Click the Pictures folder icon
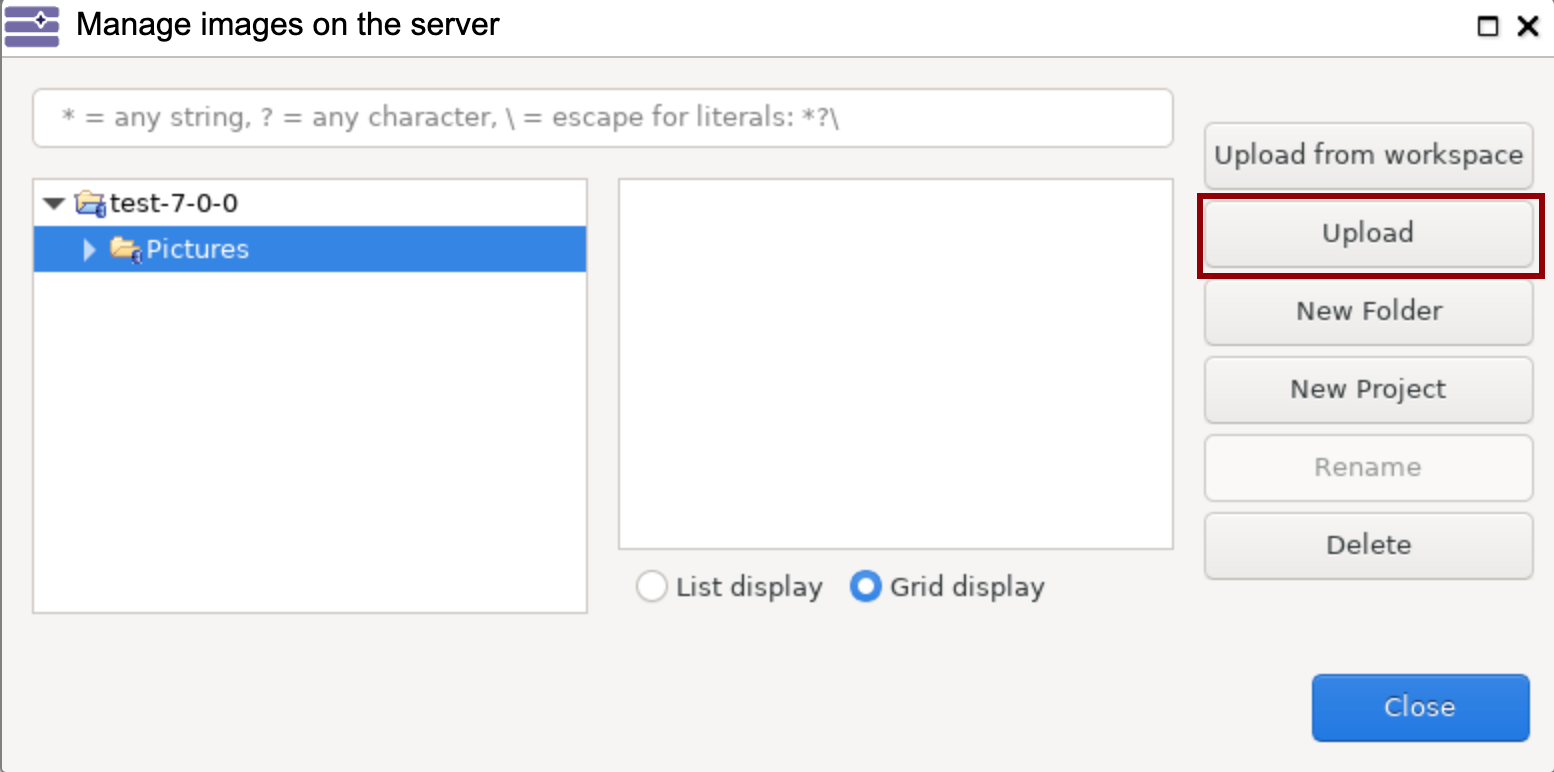Screen dimensions: 1554x772 click(x=125, y=250)
